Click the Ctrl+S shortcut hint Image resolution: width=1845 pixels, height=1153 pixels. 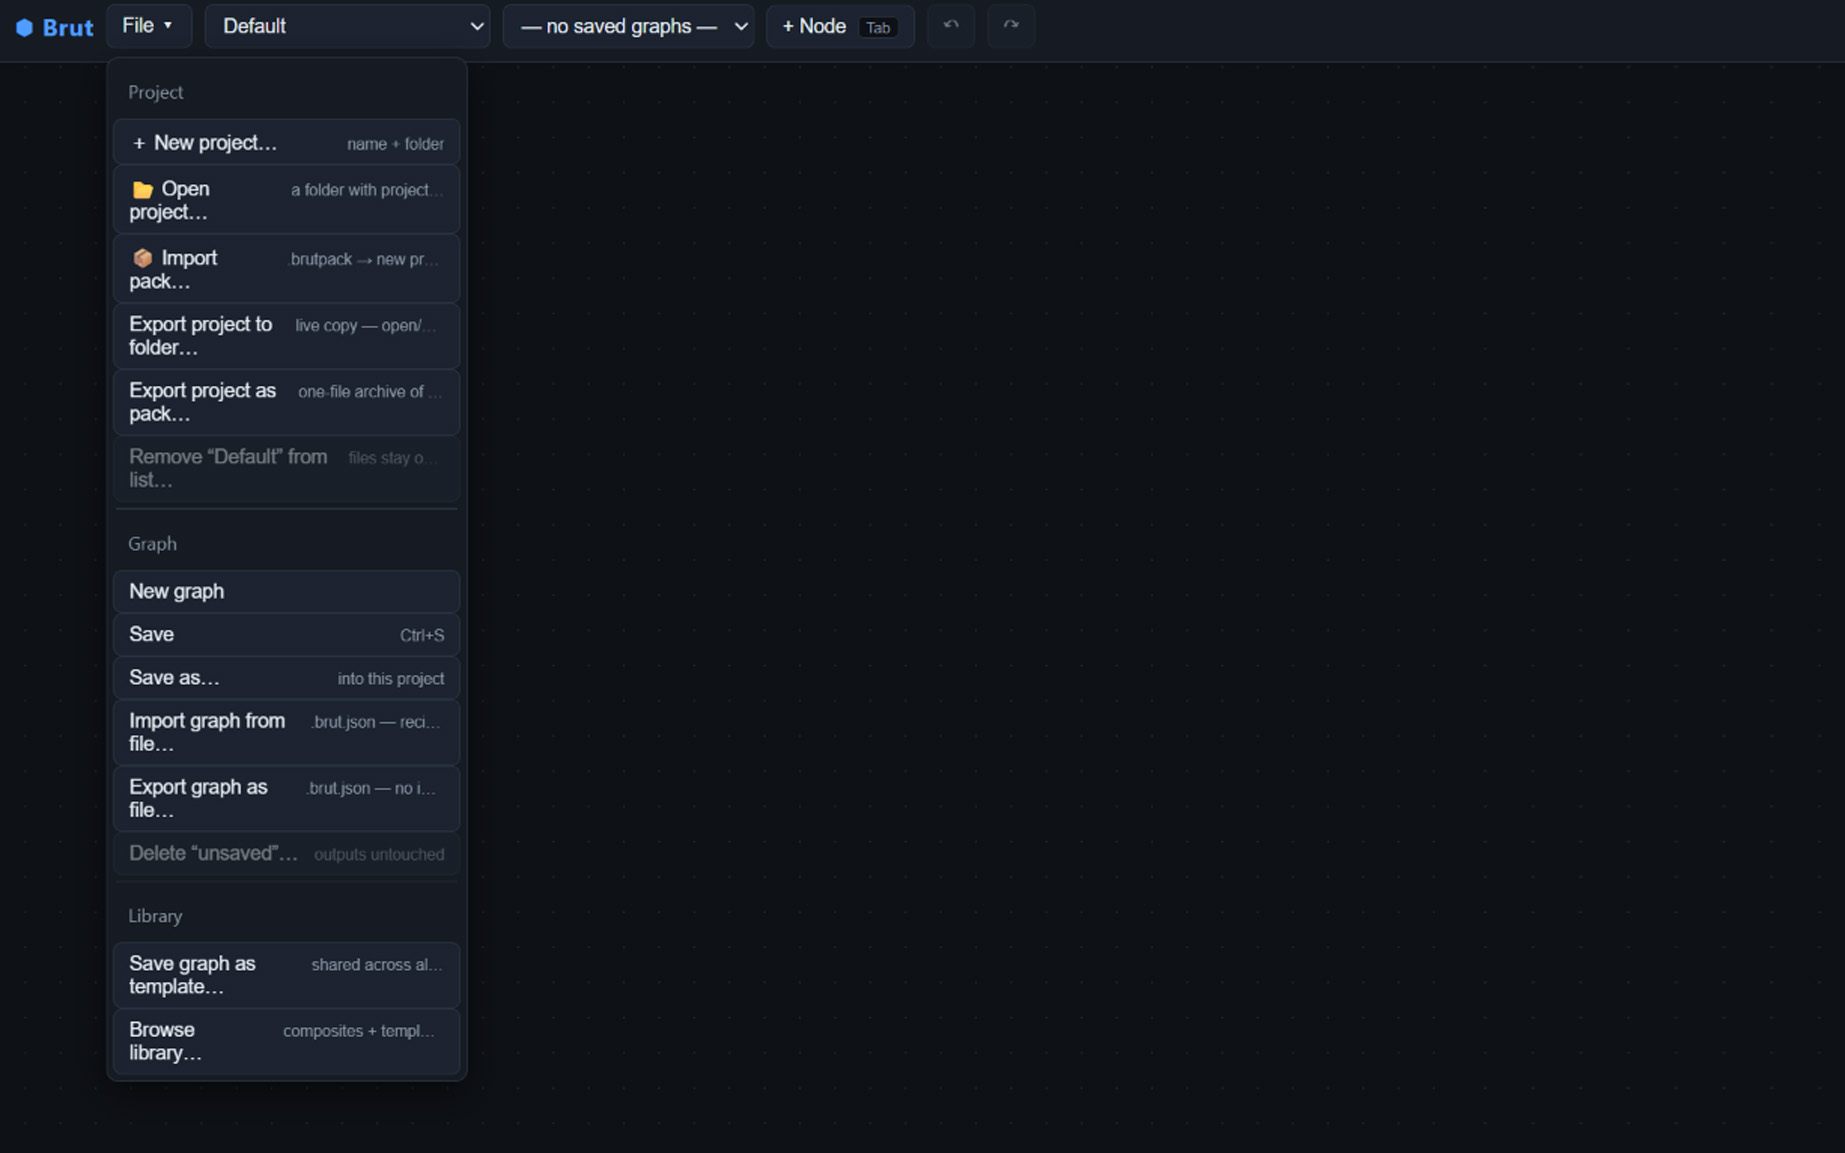(x=422, y=635)
